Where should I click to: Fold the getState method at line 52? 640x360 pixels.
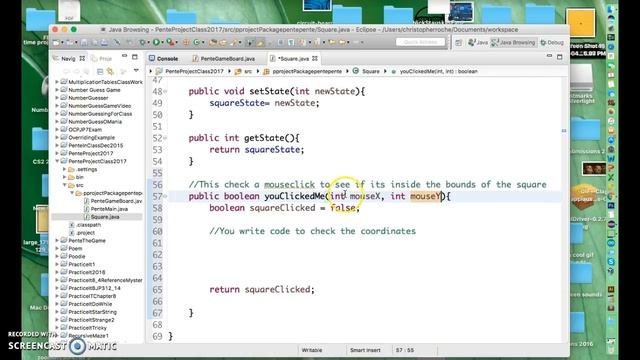[165, 138]
